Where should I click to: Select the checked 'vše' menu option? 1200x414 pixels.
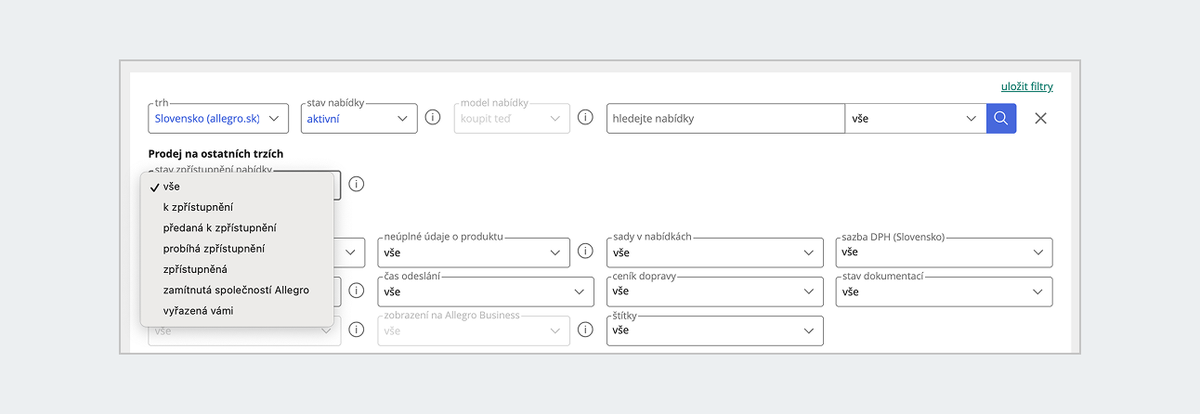coord(170,187)
